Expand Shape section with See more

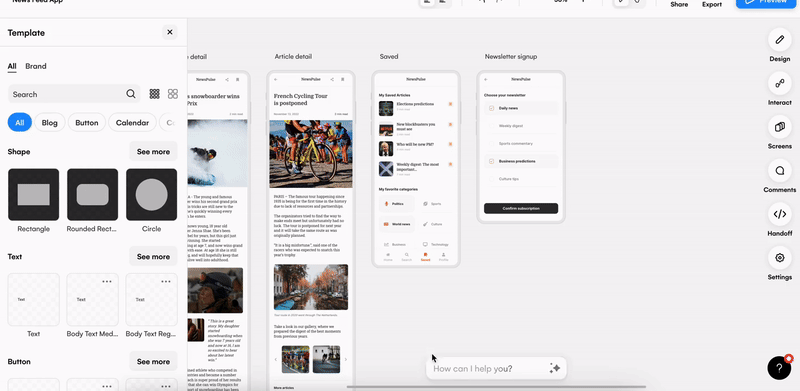click(153, 152)
